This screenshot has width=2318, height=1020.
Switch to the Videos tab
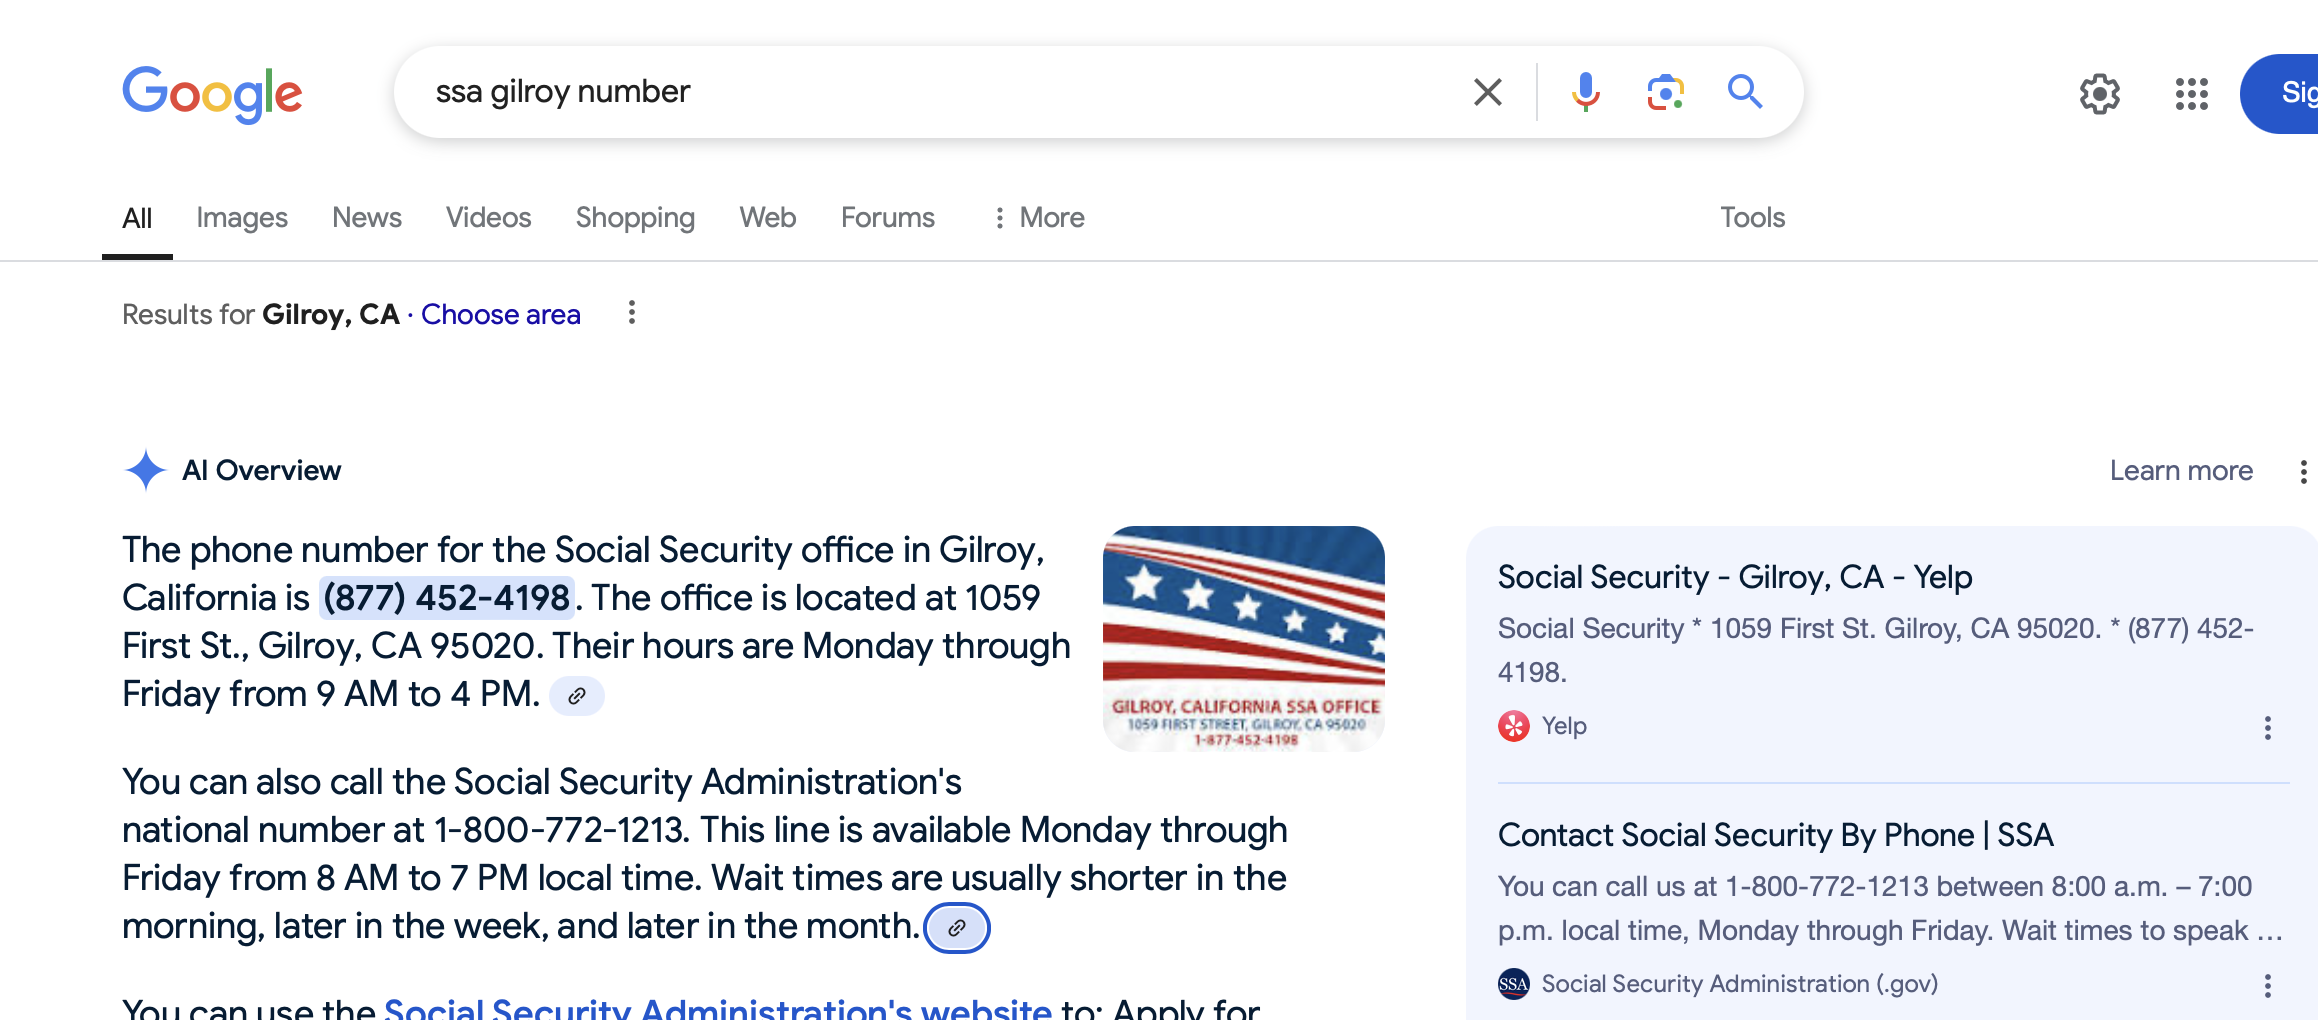click(488, 218)
